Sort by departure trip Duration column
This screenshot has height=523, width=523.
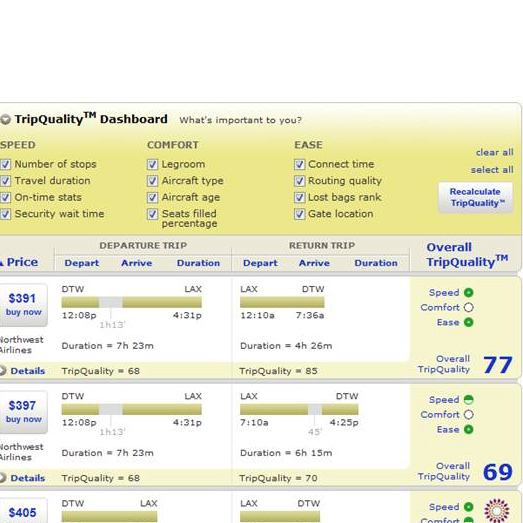tap(198, 263)
